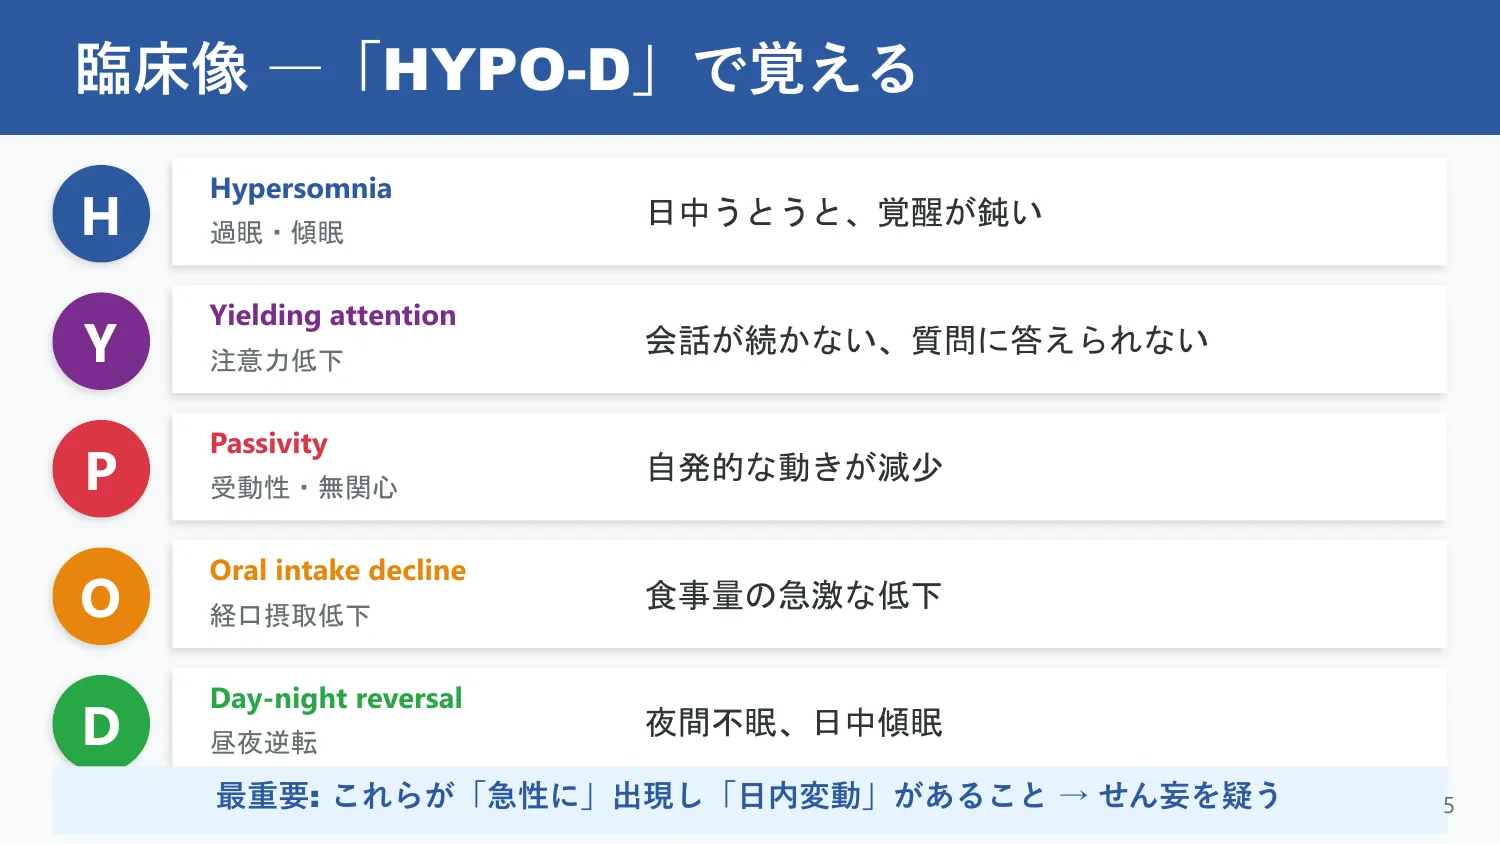Click the slide page number 5
The height and width of the screenshot is (844, 1500).
click(1449, 806)
